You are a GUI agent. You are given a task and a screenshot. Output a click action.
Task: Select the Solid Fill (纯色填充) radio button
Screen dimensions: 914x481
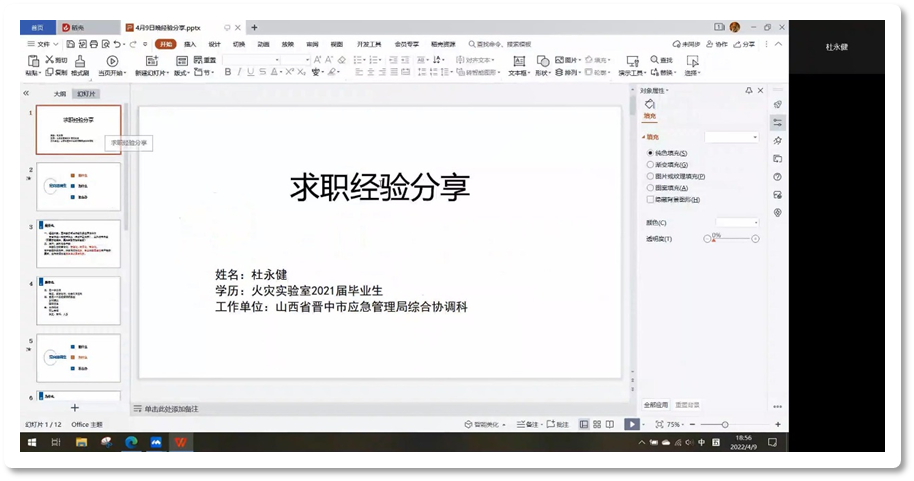[650, 153]
